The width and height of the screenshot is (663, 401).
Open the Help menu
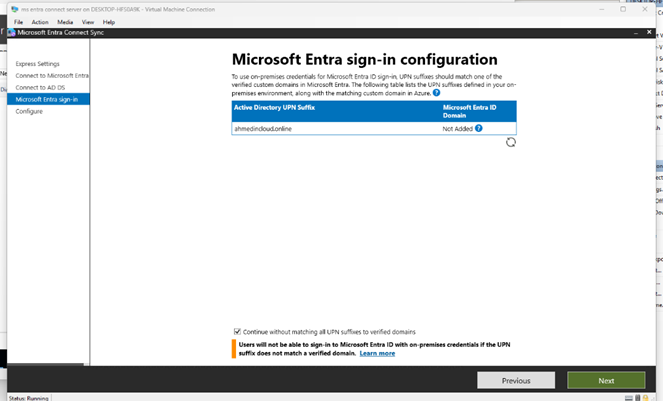(109, 21)
